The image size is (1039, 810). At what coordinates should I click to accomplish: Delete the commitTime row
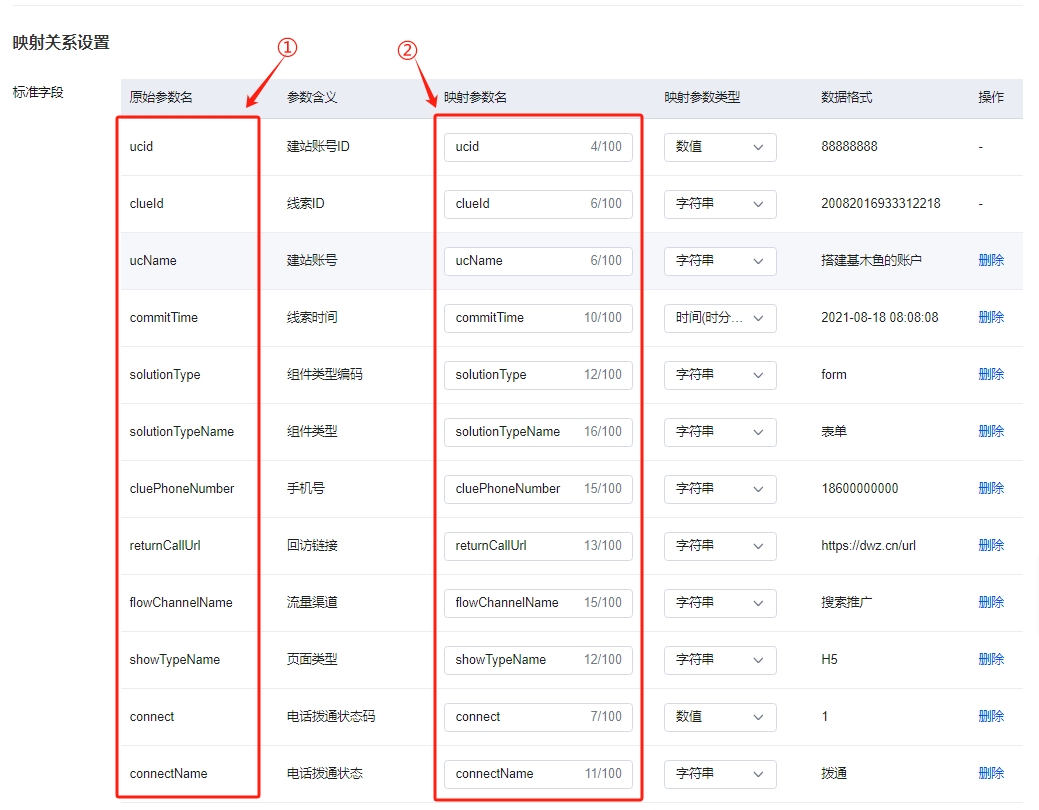coord(991,317)
